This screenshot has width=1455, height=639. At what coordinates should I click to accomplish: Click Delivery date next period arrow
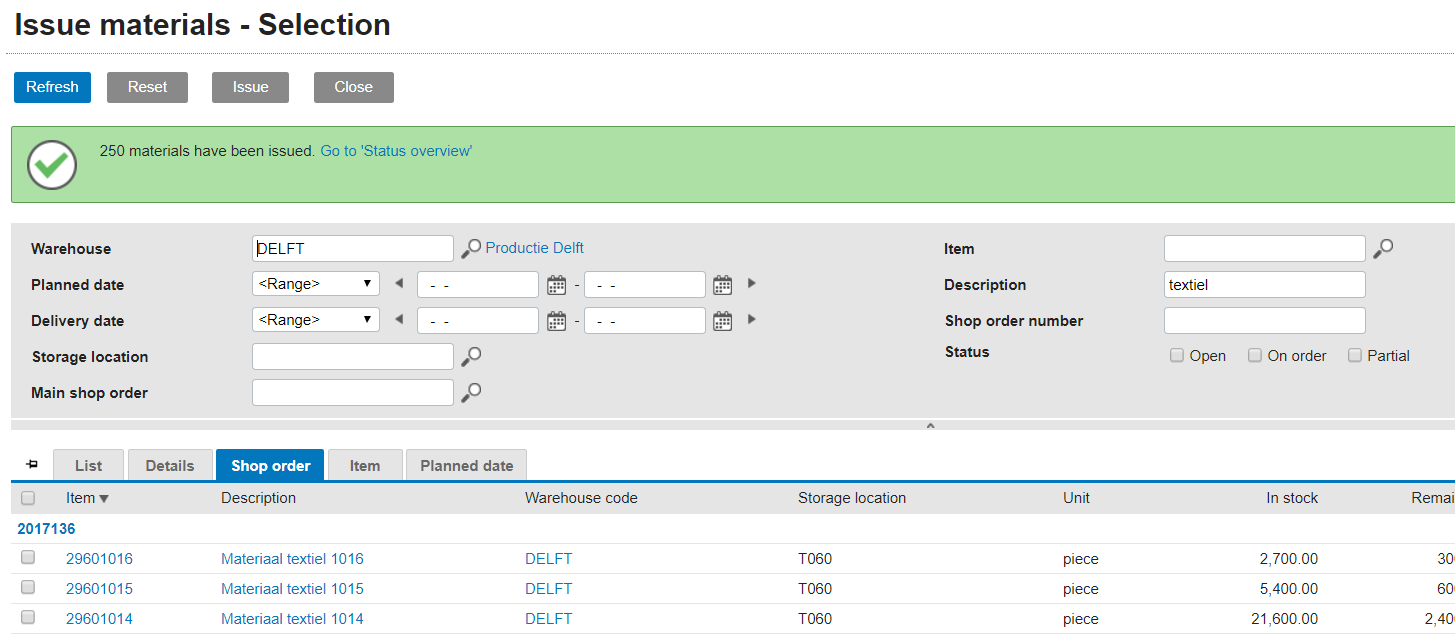pyautogui.click(x=752, y=320)
